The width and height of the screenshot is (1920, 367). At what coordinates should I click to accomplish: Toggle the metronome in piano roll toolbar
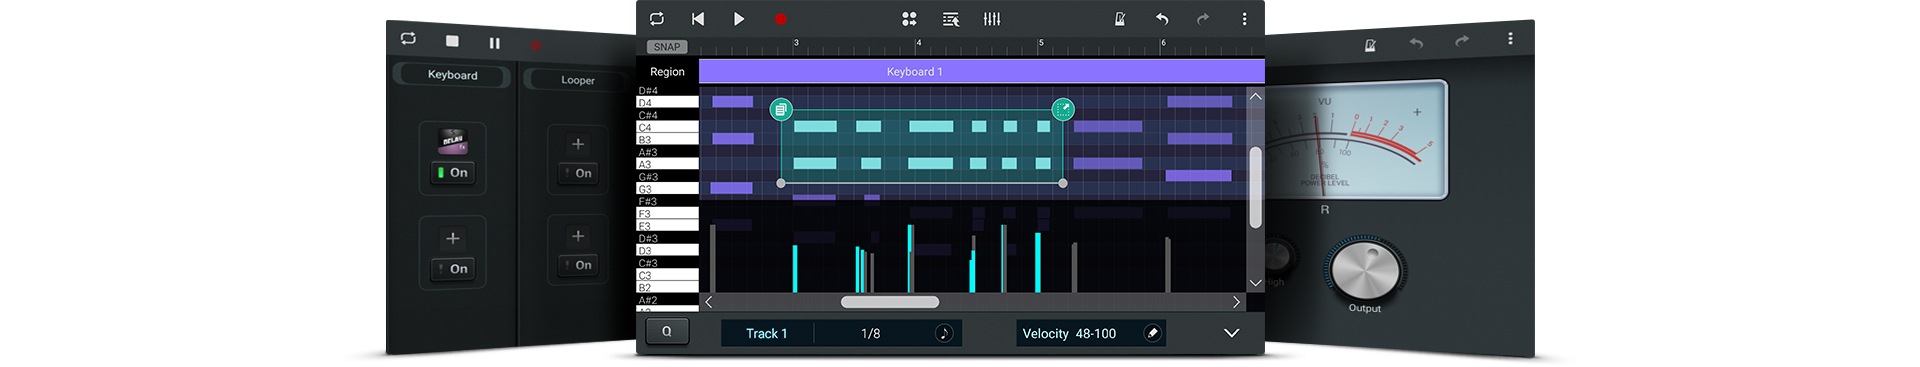[1120, 19]
